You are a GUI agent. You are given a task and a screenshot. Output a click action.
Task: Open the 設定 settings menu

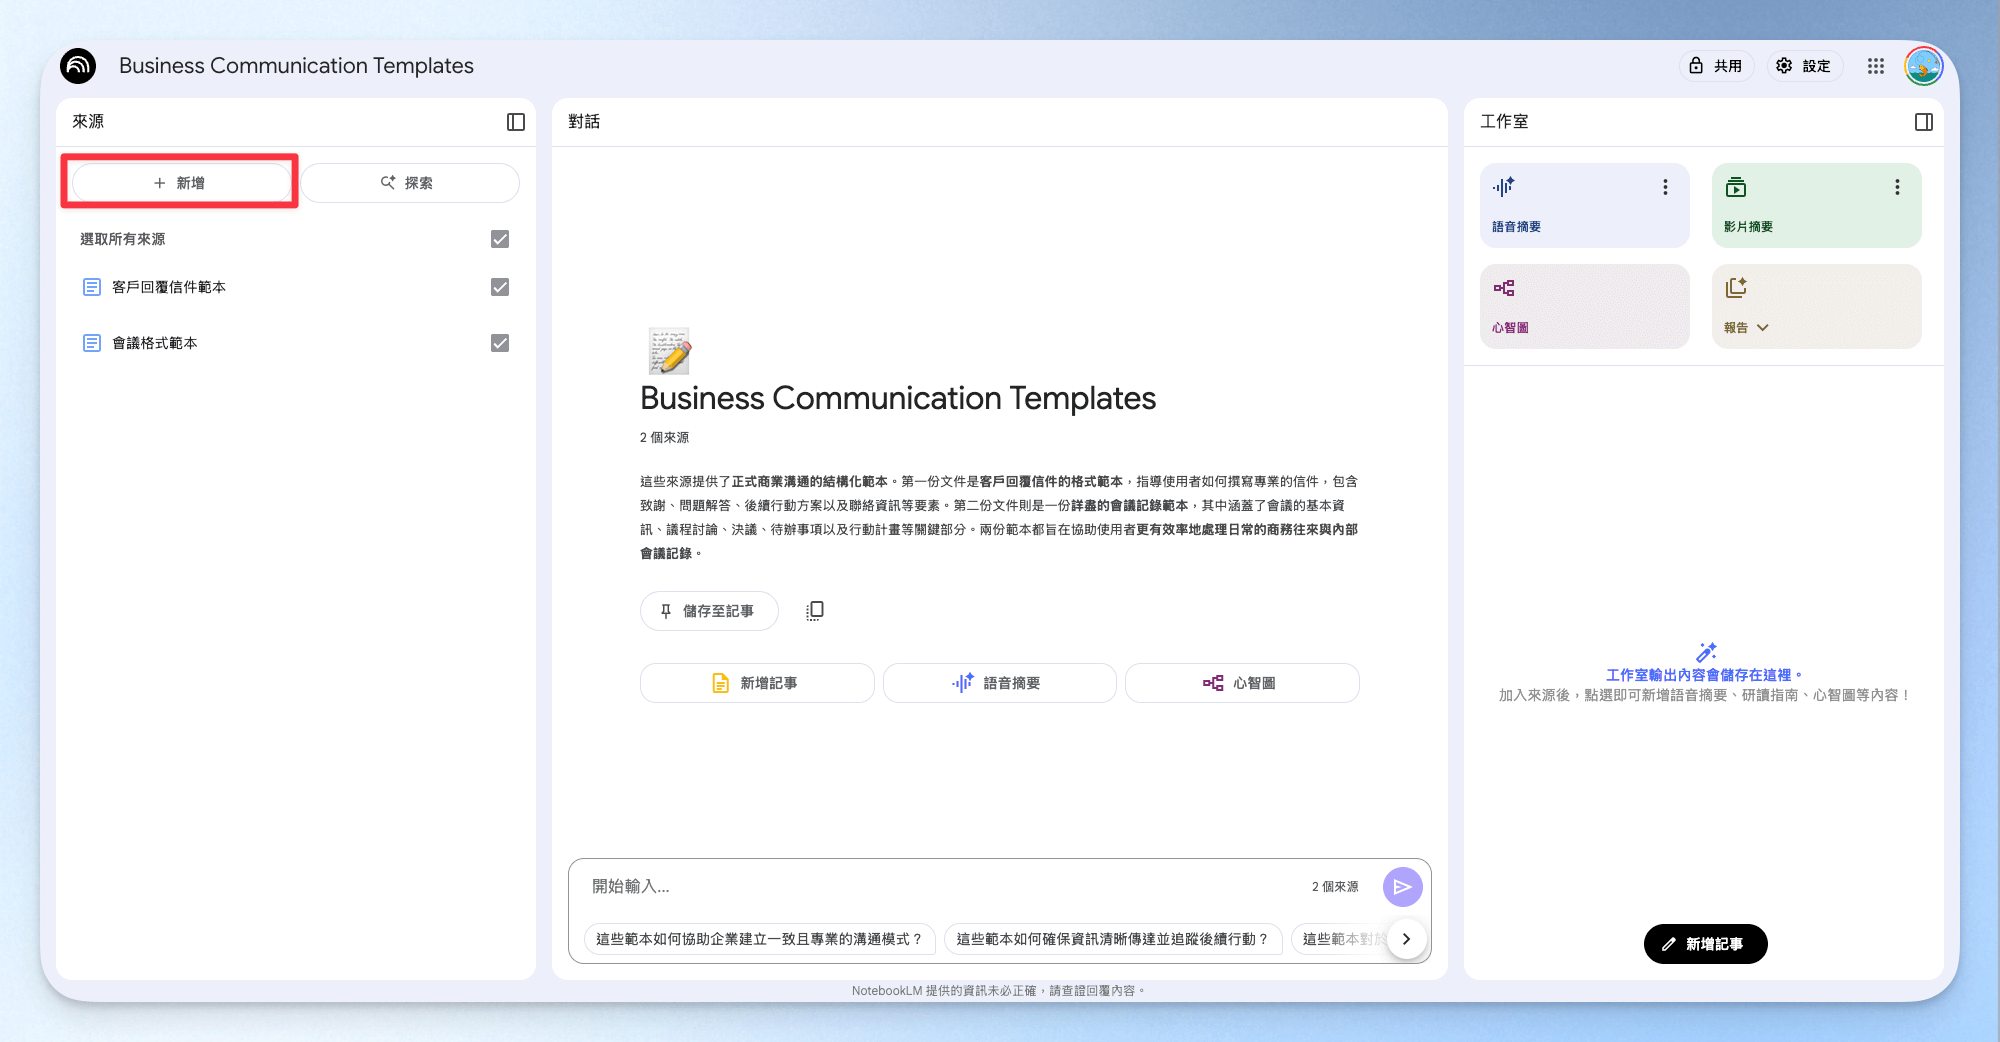pos(1804,66)
